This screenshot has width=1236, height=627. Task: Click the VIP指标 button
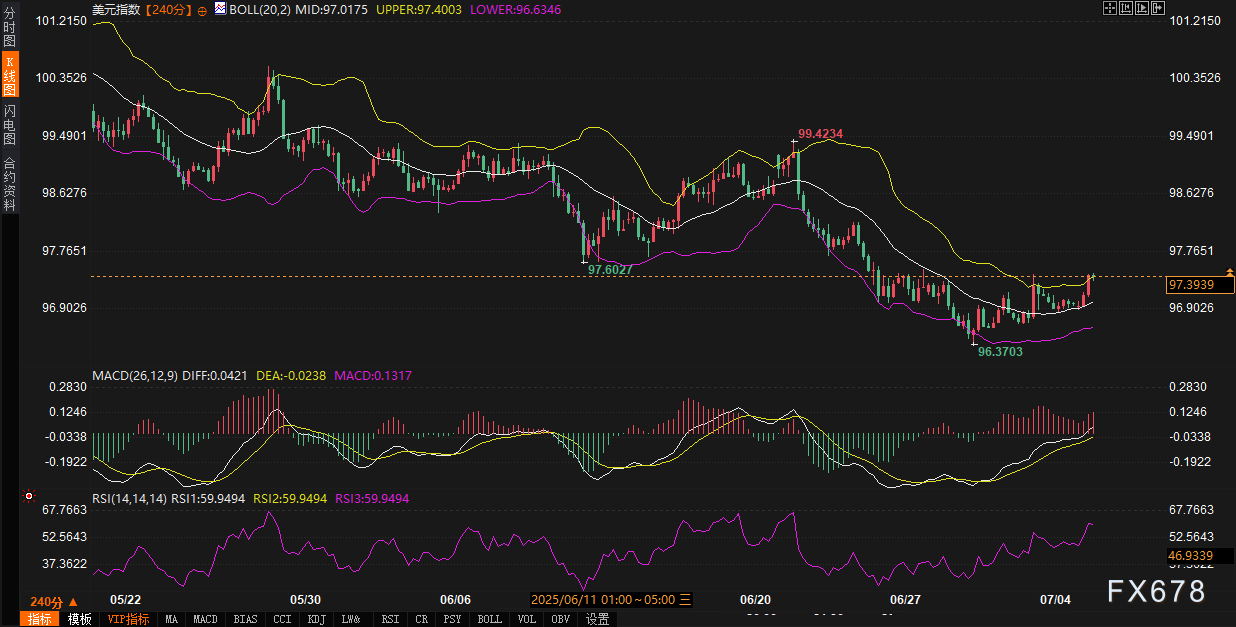tap(128, 619)
